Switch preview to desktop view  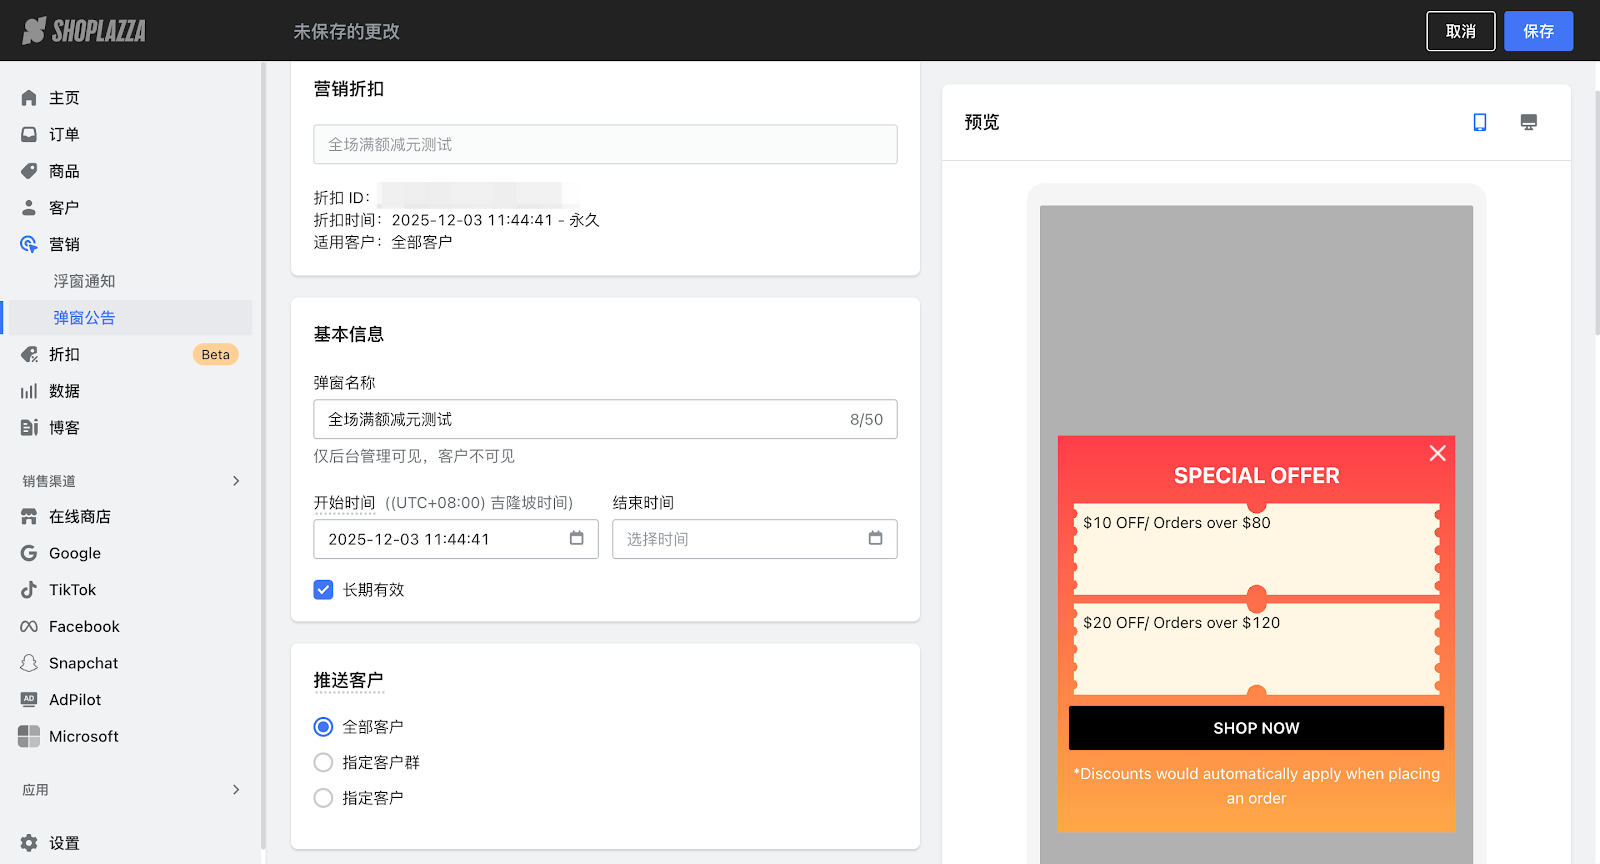coord(1528,122)
